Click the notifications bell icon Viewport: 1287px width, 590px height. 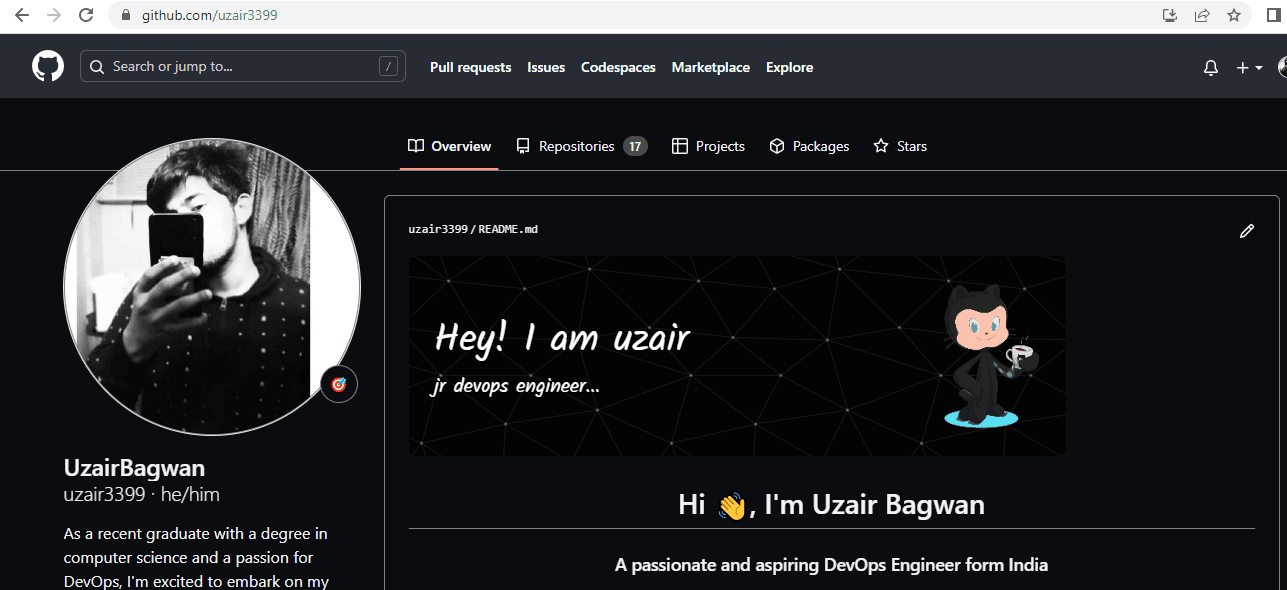1211,68
